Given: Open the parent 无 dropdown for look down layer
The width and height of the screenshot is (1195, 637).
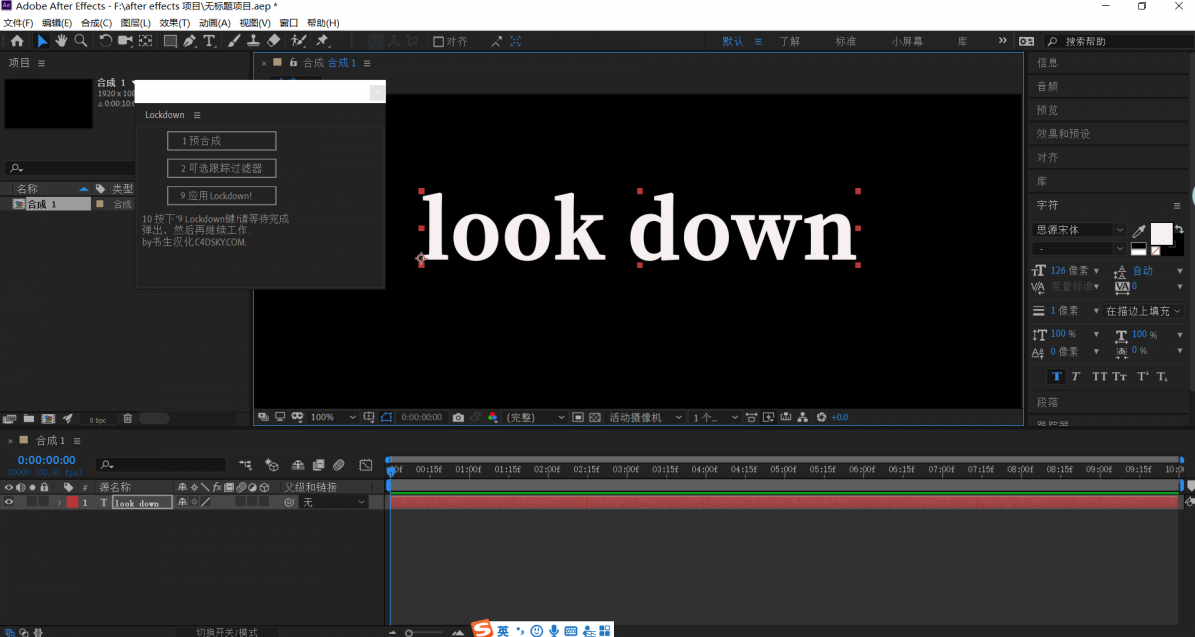Looking at the screenshot, I should [334, 502].
